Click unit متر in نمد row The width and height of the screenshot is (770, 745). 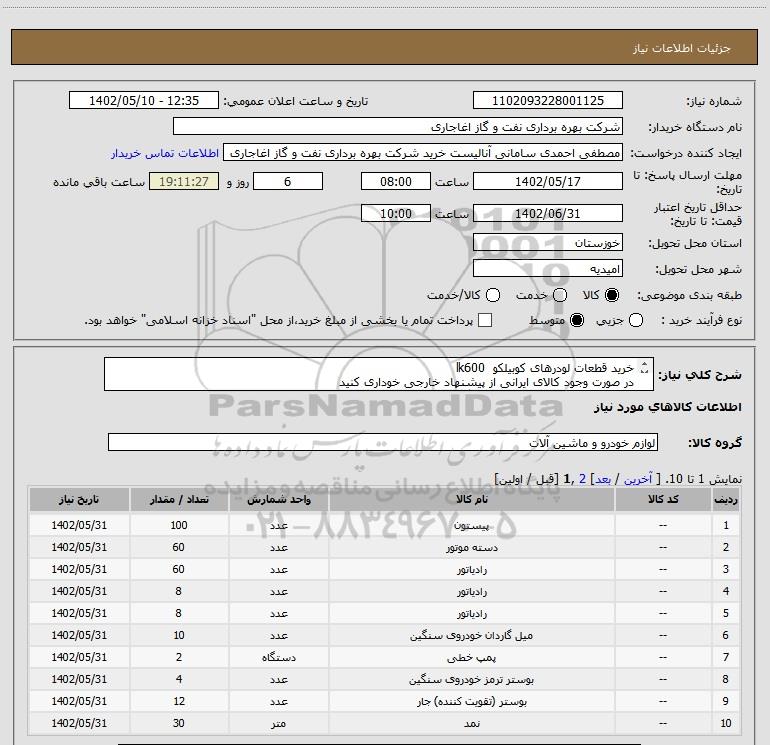pyautogui.click(x=278, y=723)
